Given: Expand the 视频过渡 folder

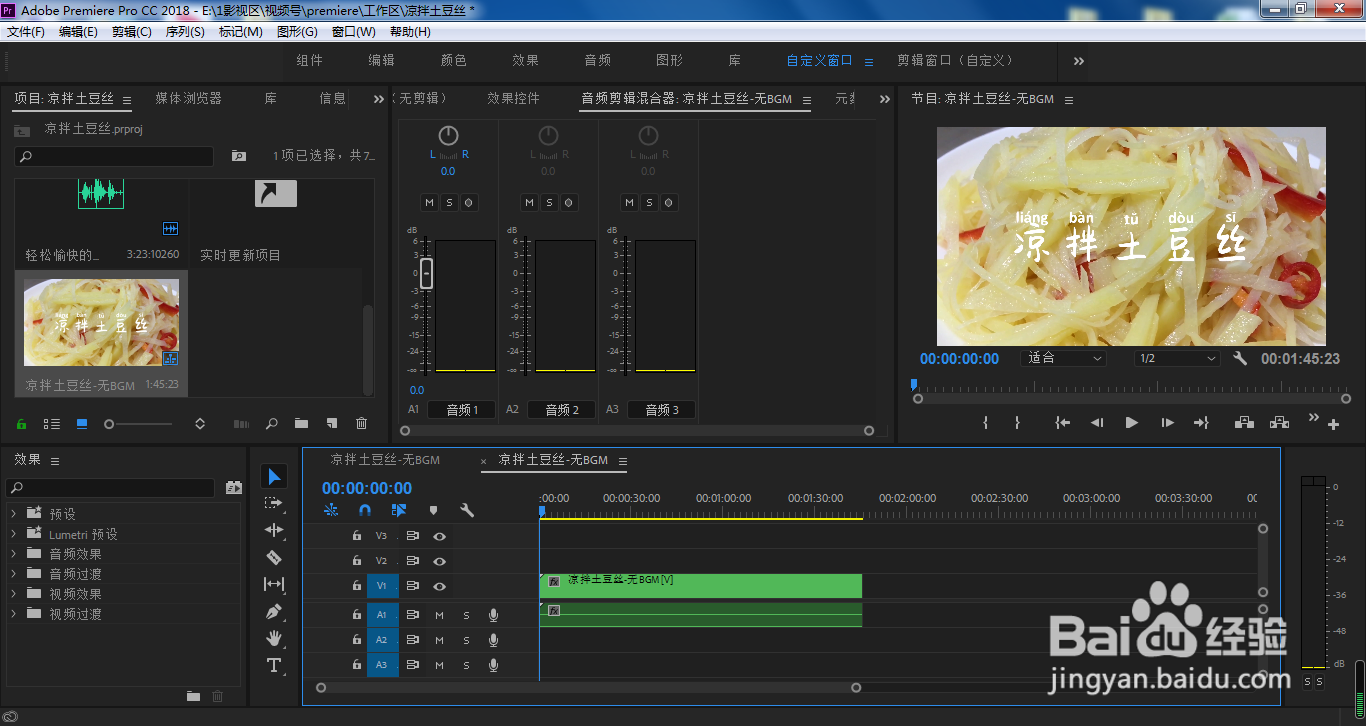Looking at the screenshot, I should point(13,613).
